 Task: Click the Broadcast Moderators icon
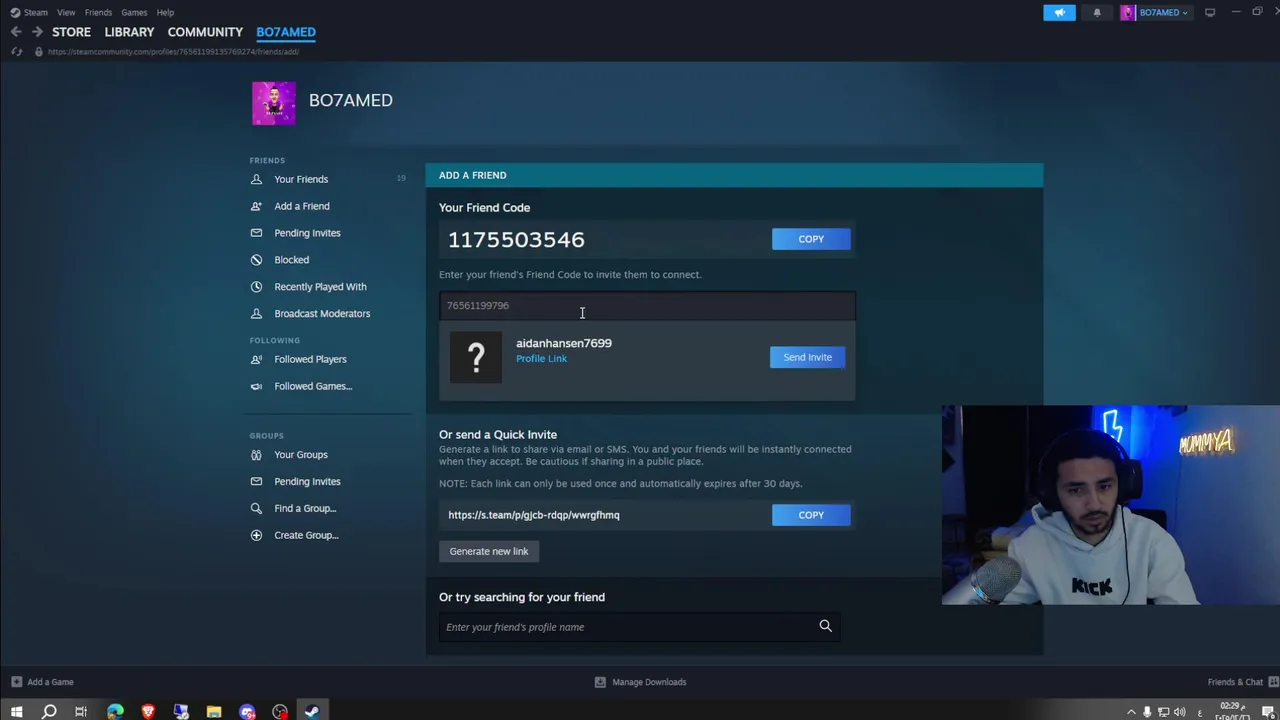pos(256,314)
